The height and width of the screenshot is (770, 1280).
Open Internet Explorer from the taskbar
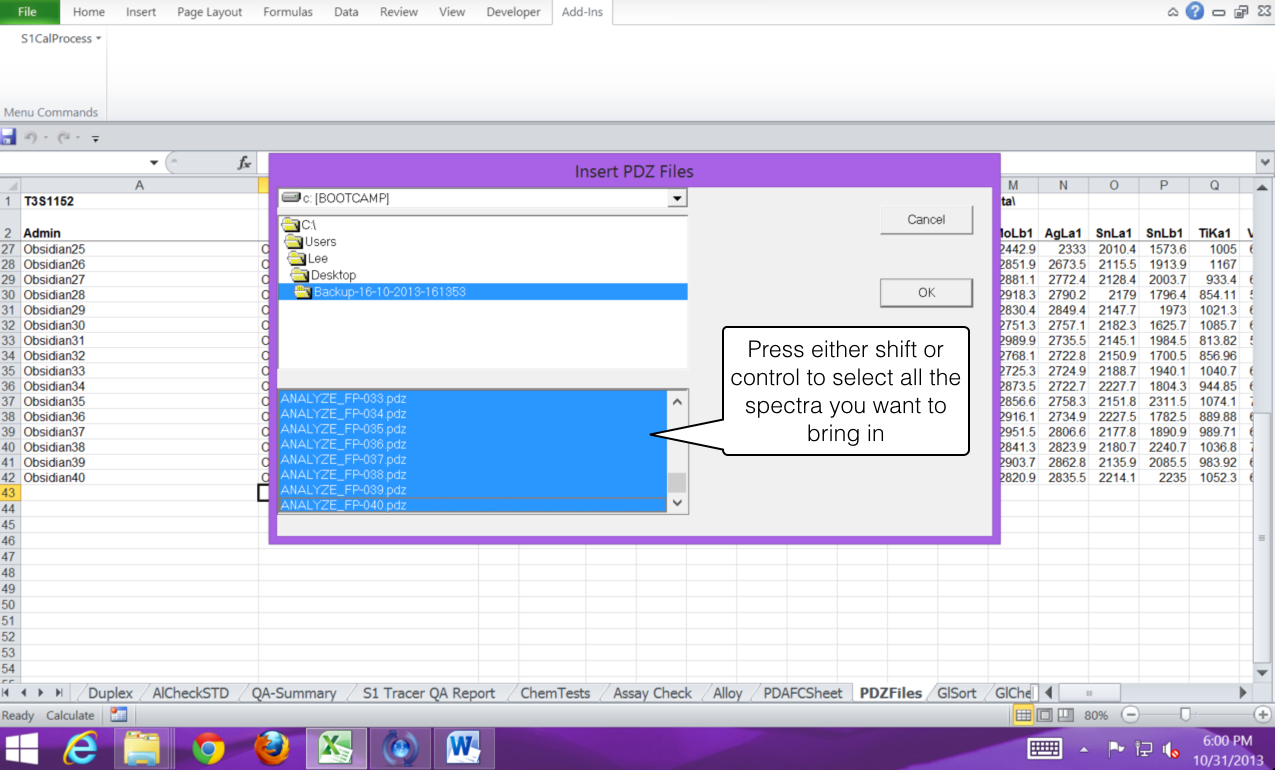80,747
